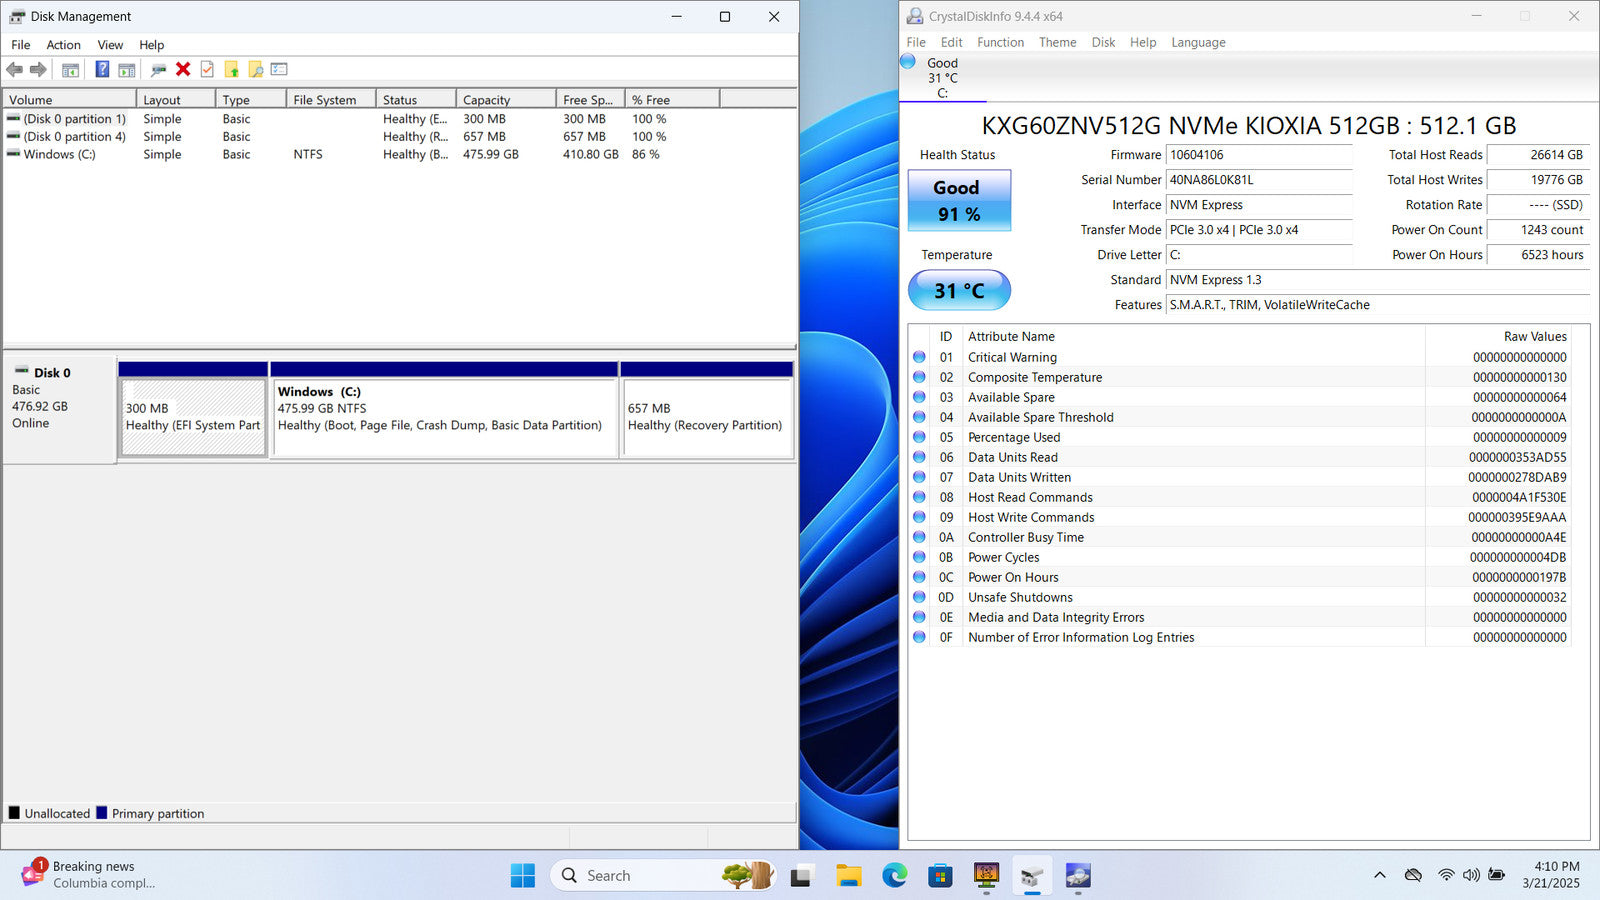The width and height of the screenshot is (1600, 900).
Task: Open the Breaking news widget on taskbar
Action: [88, 875]
